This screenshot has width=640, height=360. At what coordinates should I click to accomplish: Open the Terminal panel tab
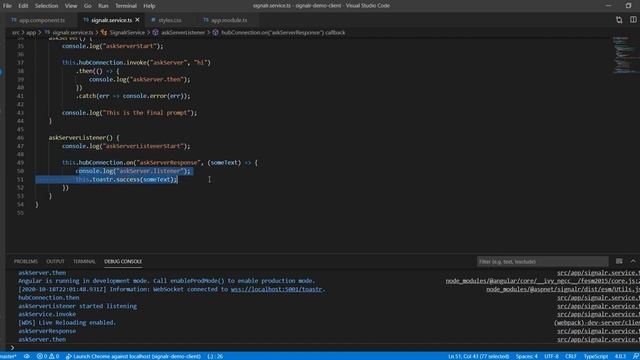pyautogui.click(x=84, y=261)
